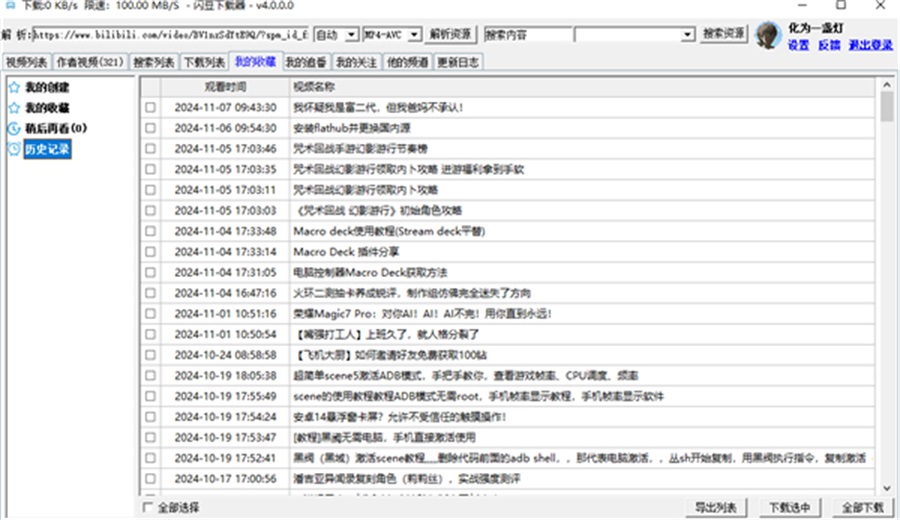
Task: Click the 搜索内容 search field
Action: (527, 35)
